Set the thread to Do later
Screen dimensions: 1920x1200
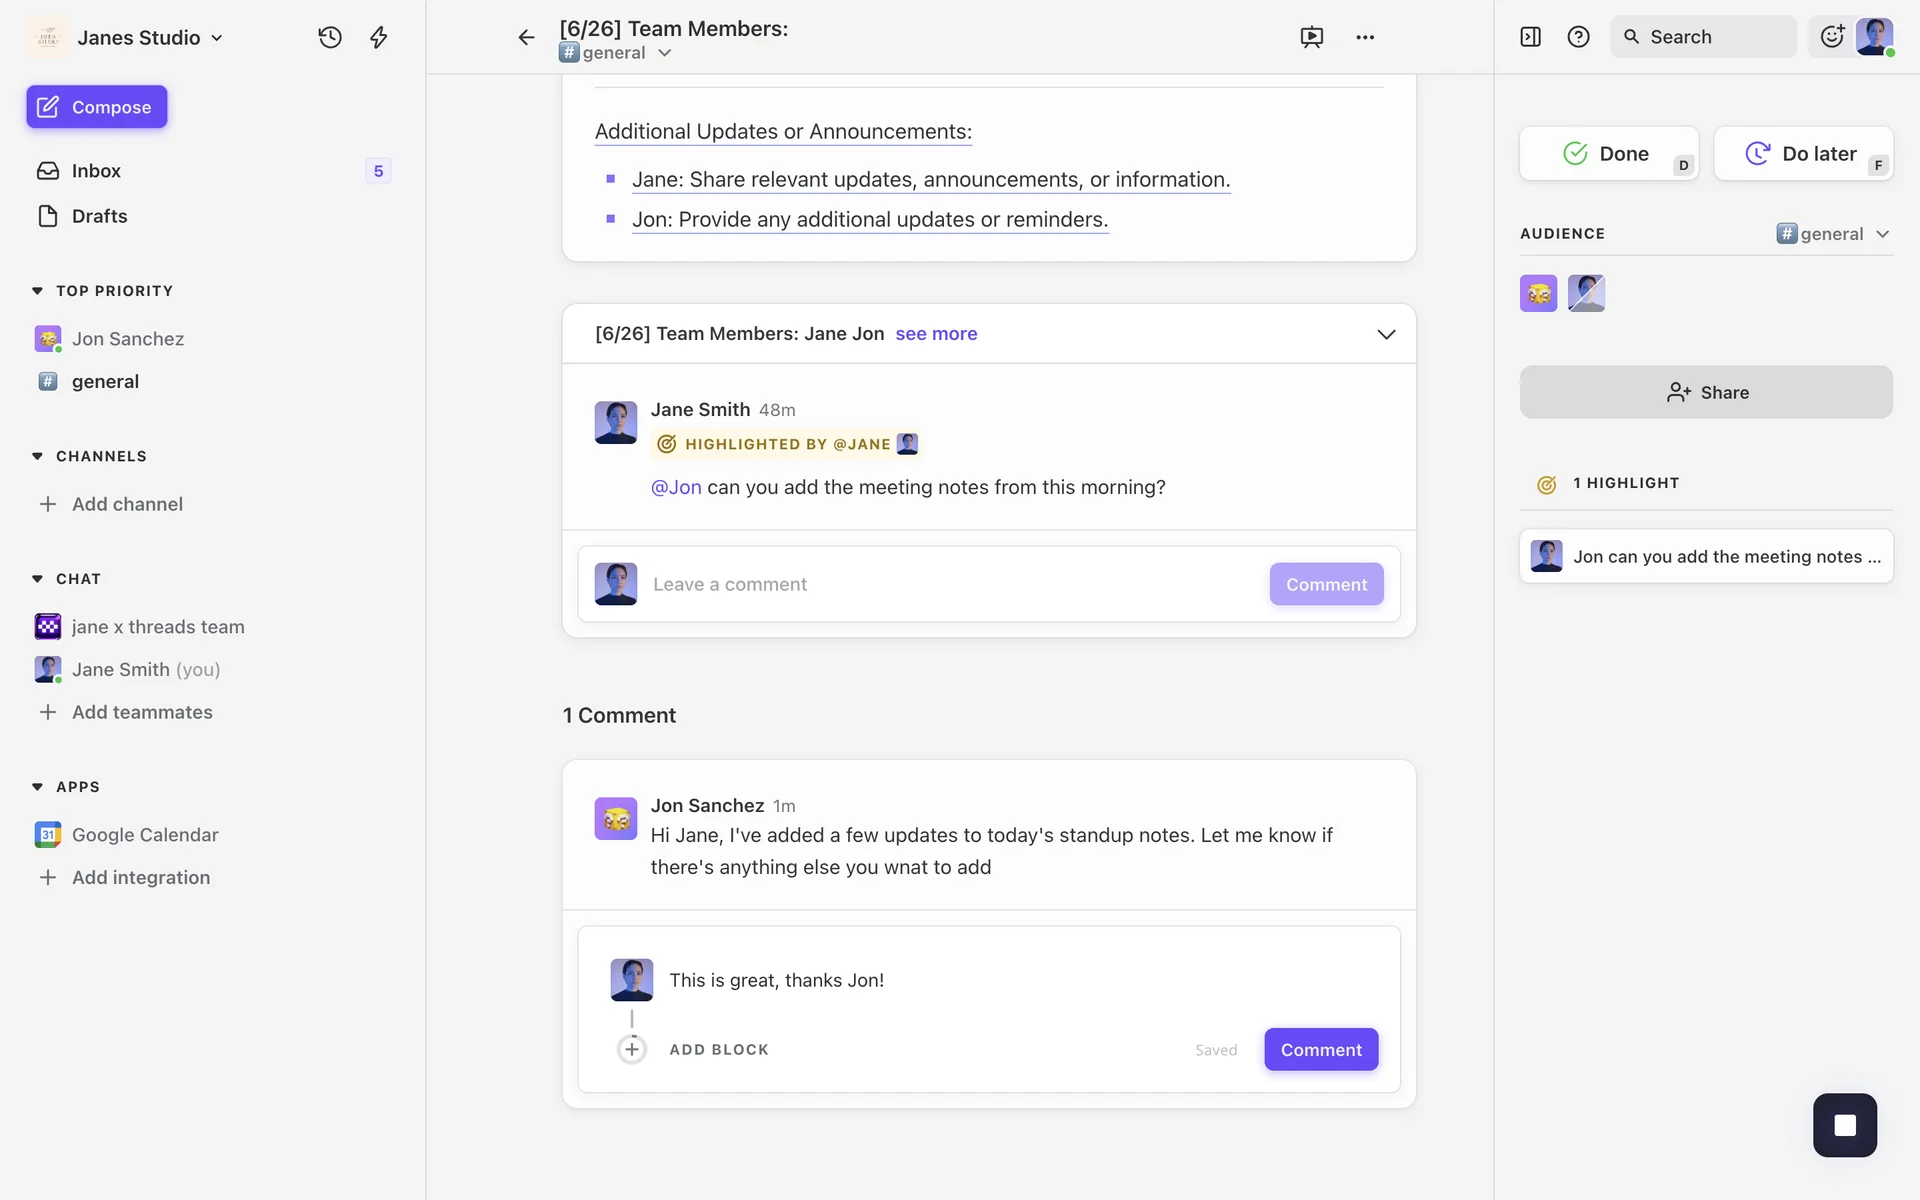[1802, 154]
